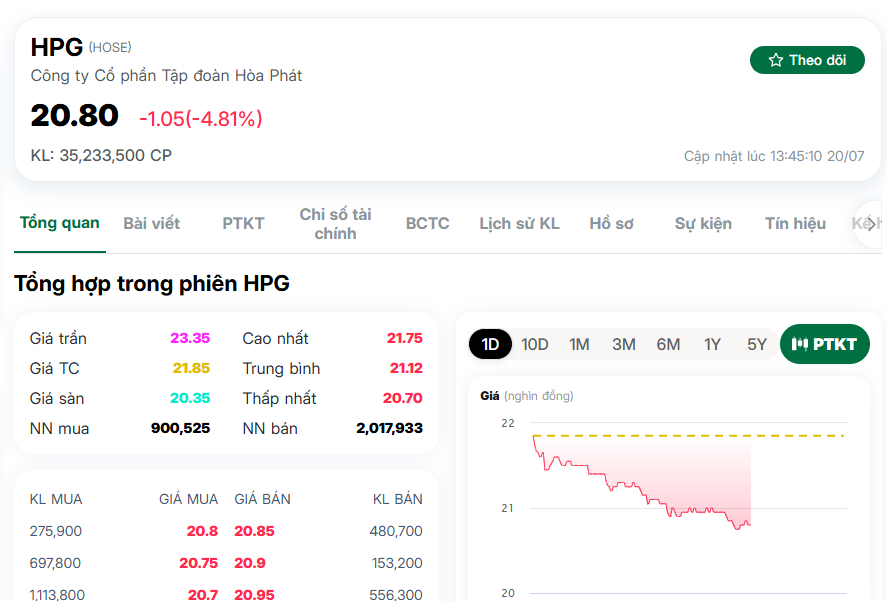Click the ask volume 153,200

point(397,563)
